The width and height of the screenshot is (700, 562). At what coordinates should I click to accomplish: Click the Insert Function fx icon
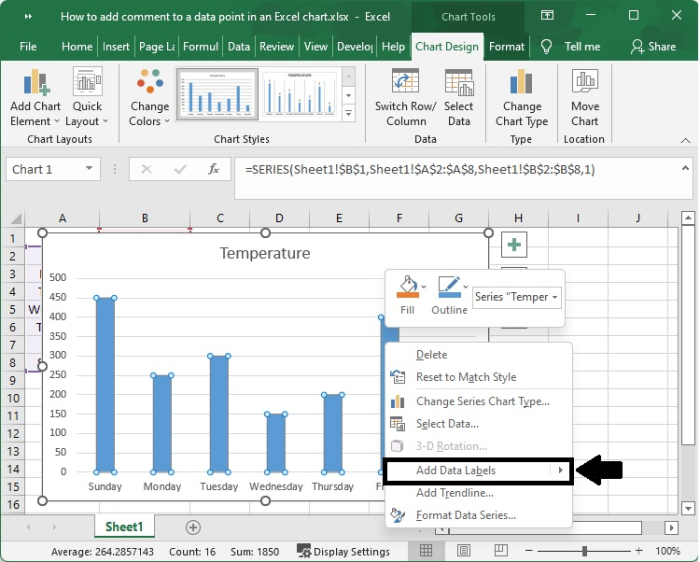click(214, 170)
